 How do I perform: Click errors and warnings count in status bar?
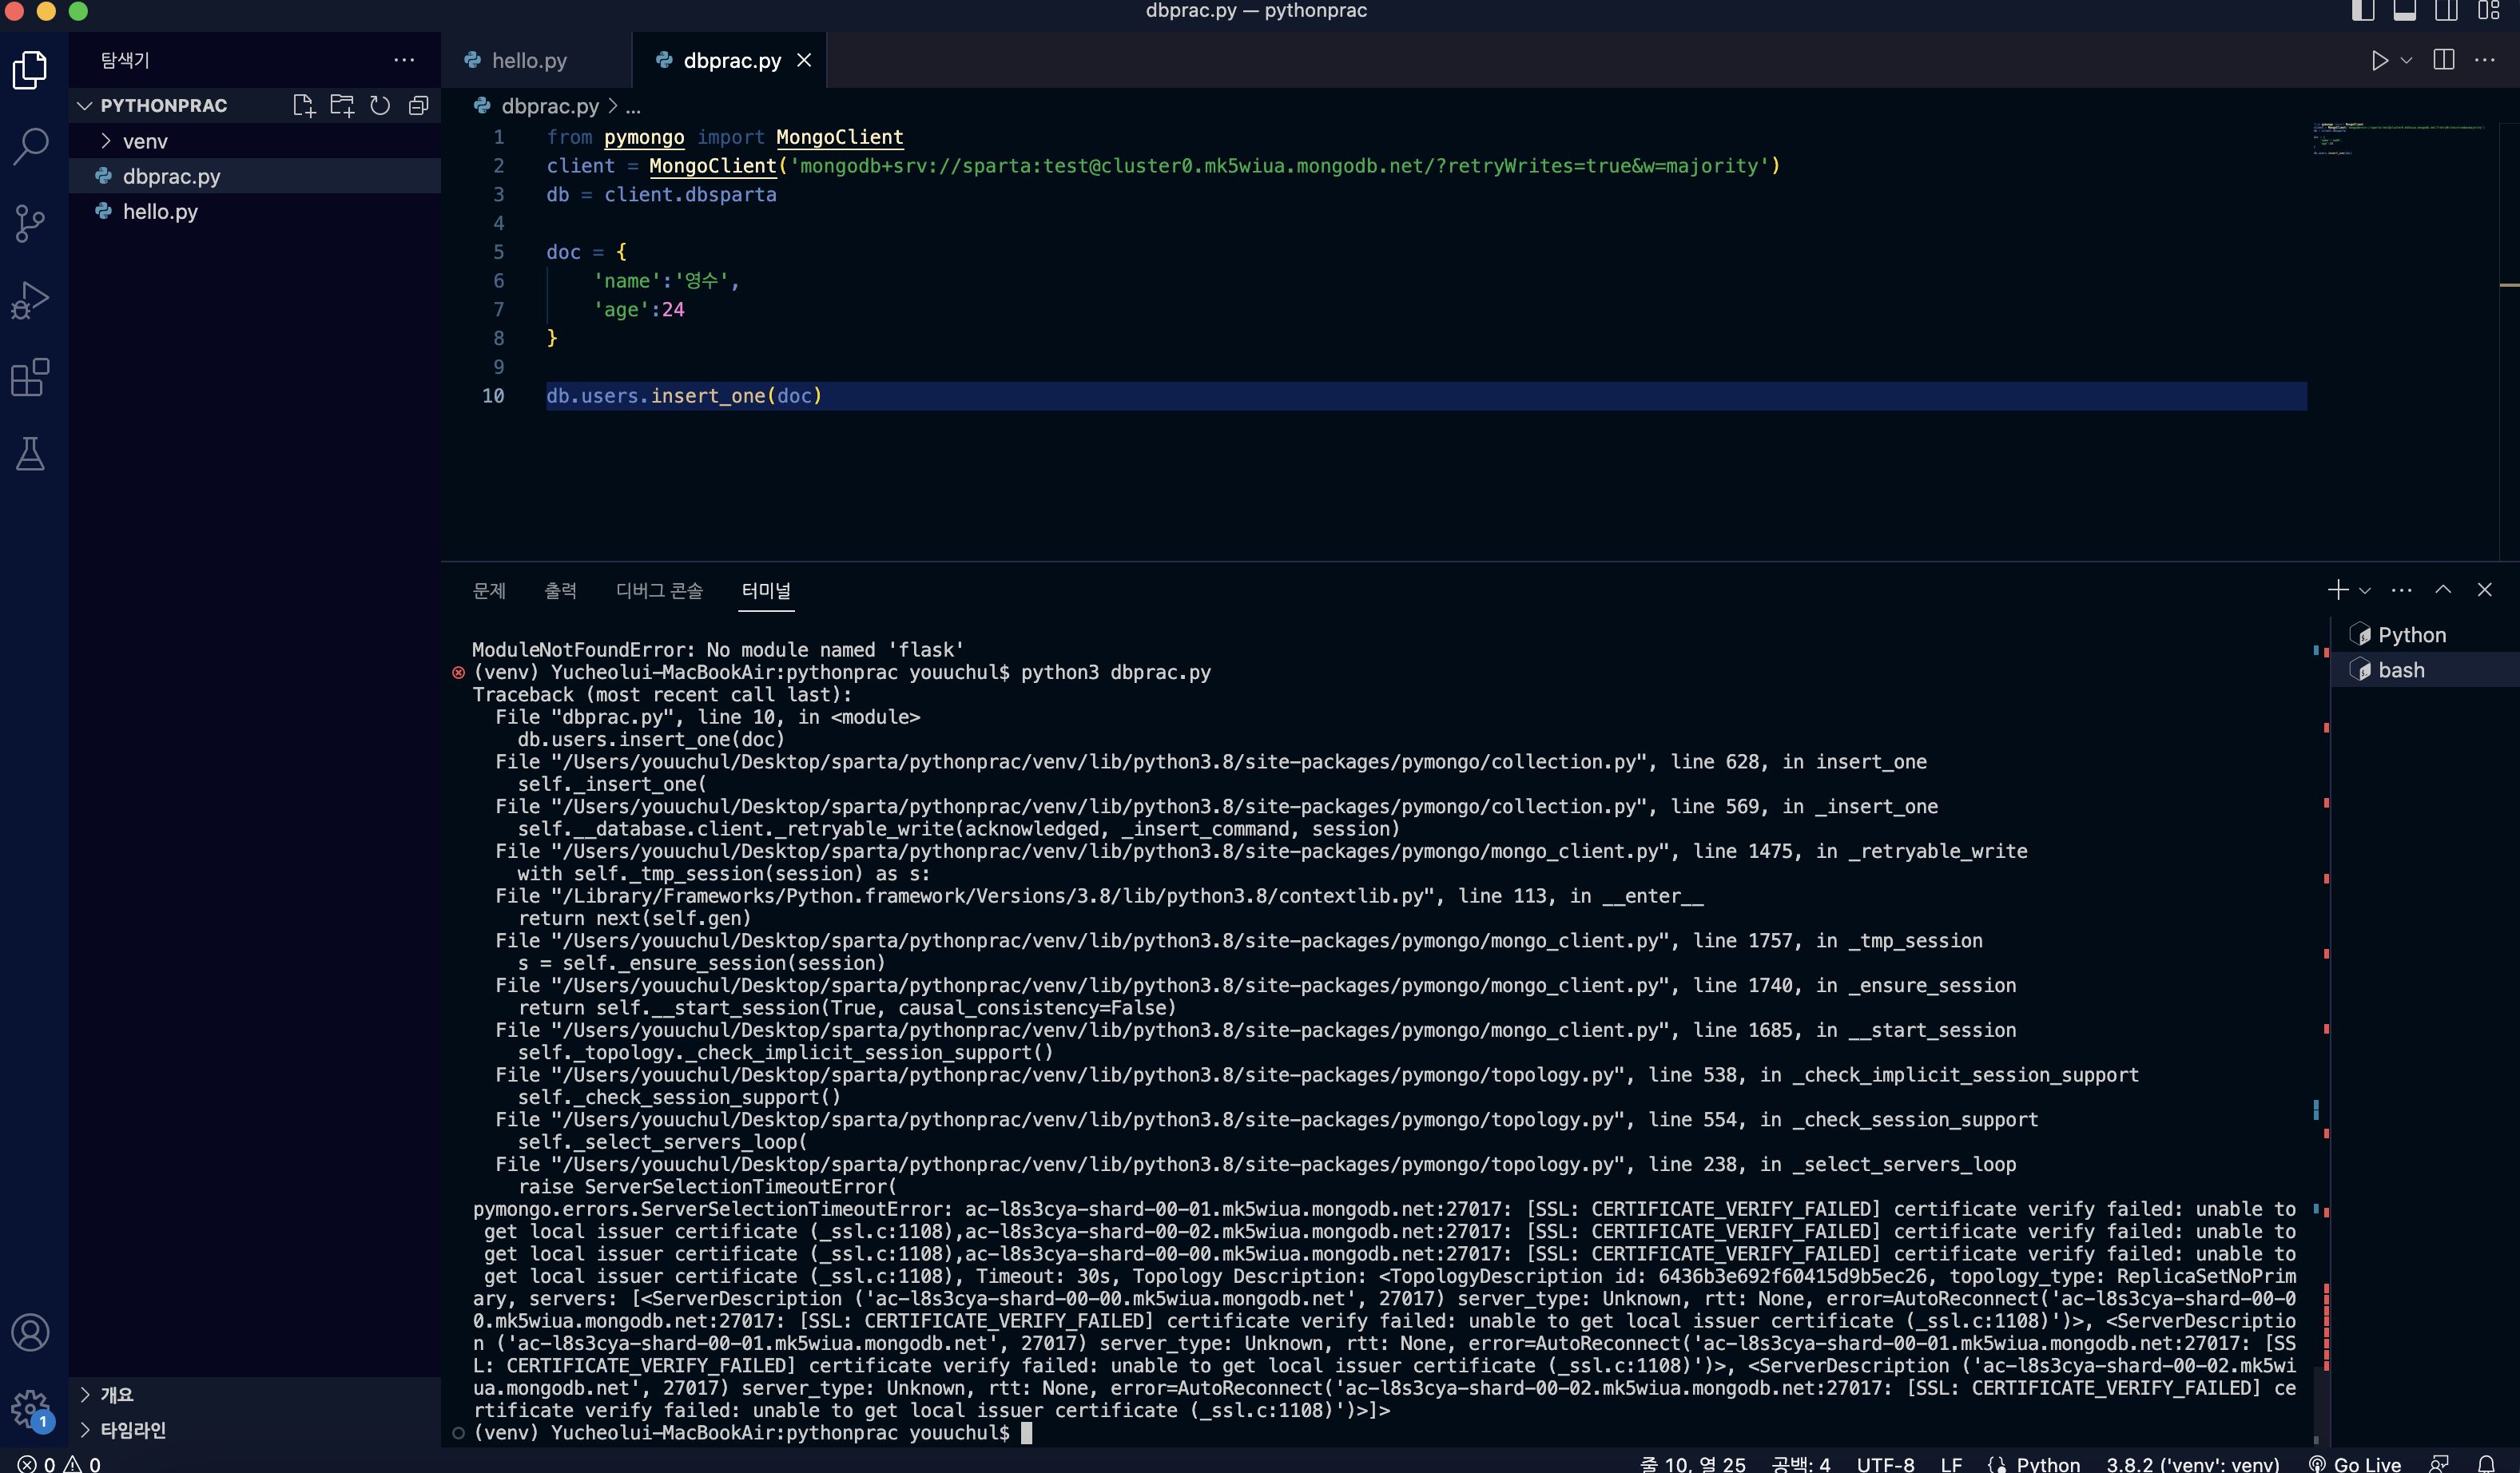[60, 1463]
